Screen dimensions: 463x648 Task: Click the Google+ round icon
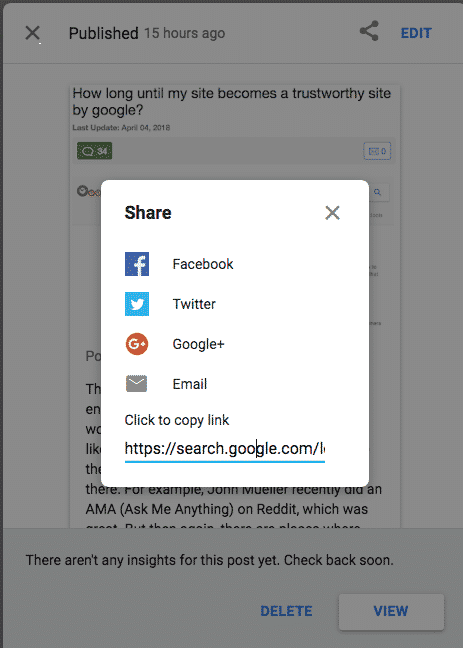tap(137, 344)
